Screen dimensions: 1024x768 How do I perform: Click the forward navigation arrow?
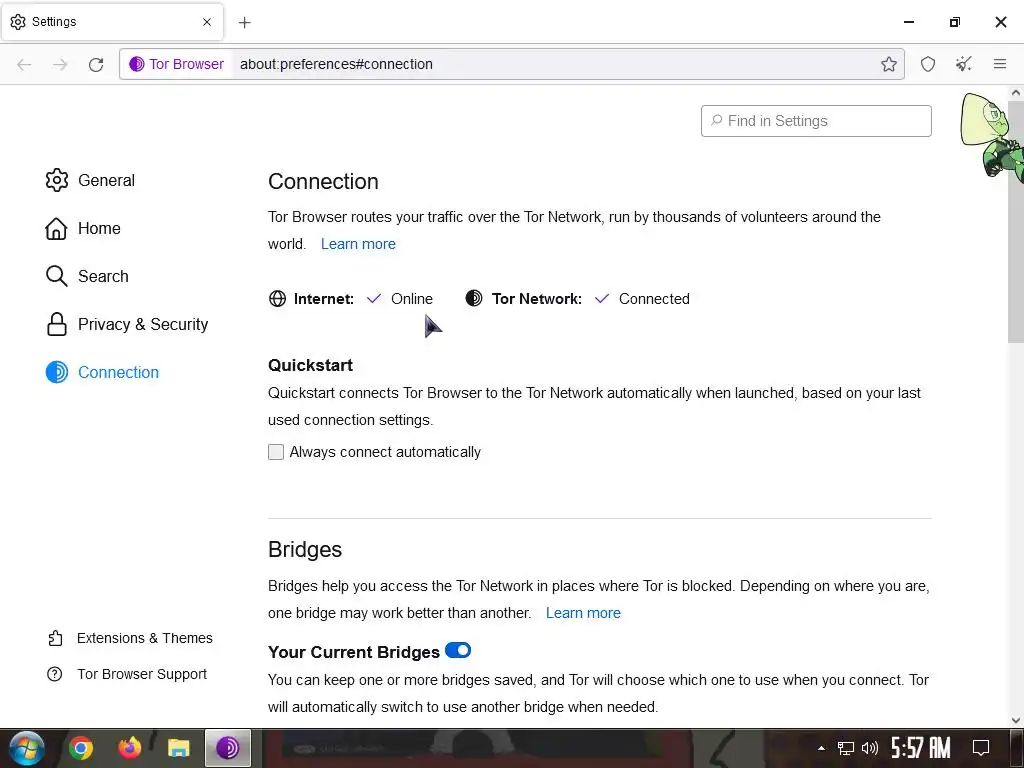60,64
